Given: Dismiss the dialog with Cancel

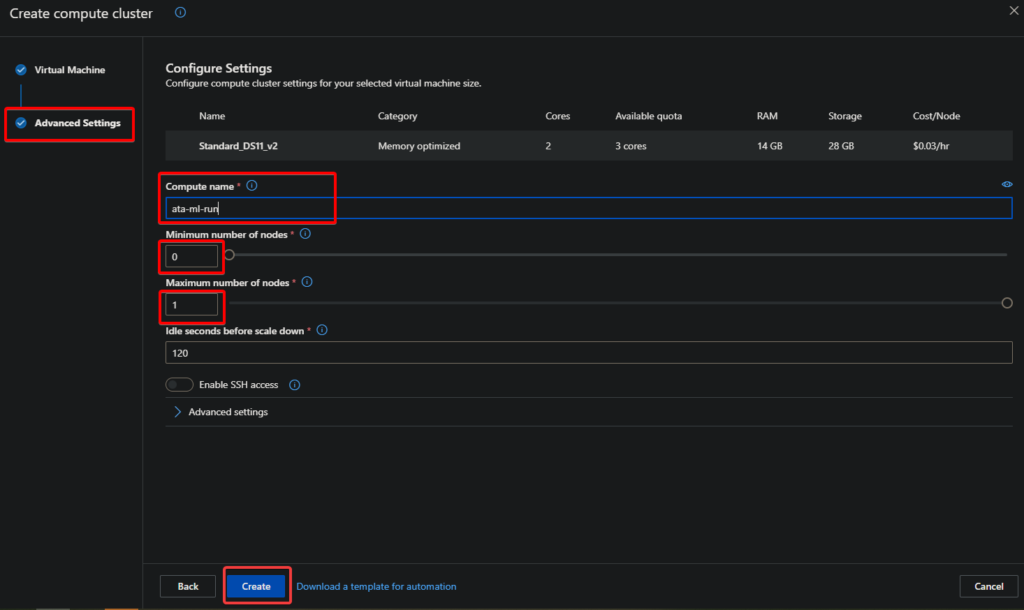Looking at the screenshot, I should click(x=988, y=585).
